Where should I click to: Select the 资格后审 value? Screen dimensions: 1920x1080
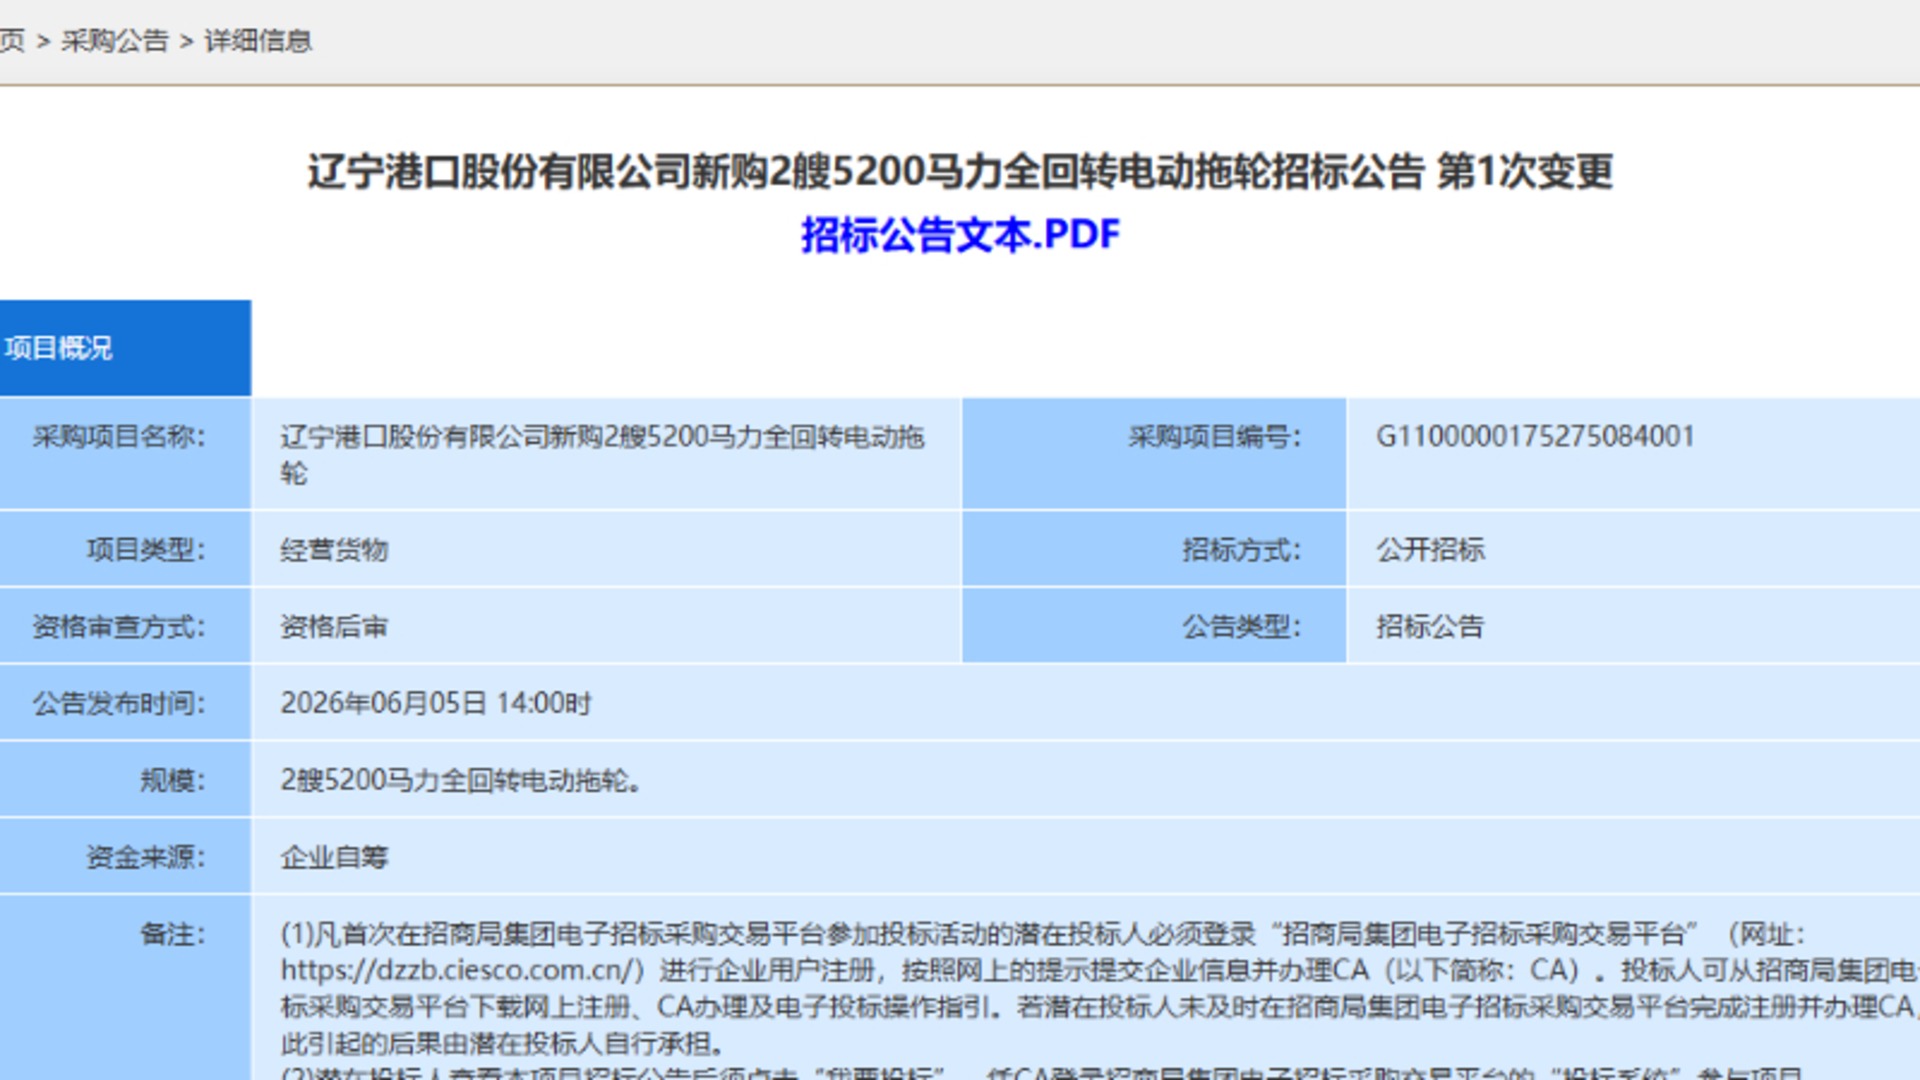[x=334, y=627]
